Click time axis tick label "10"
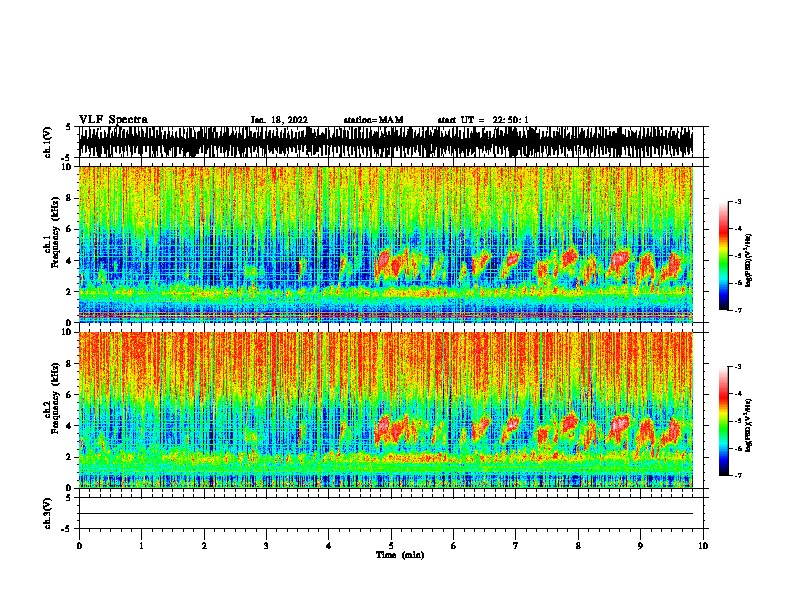792x612 pixels. [703, 546]
